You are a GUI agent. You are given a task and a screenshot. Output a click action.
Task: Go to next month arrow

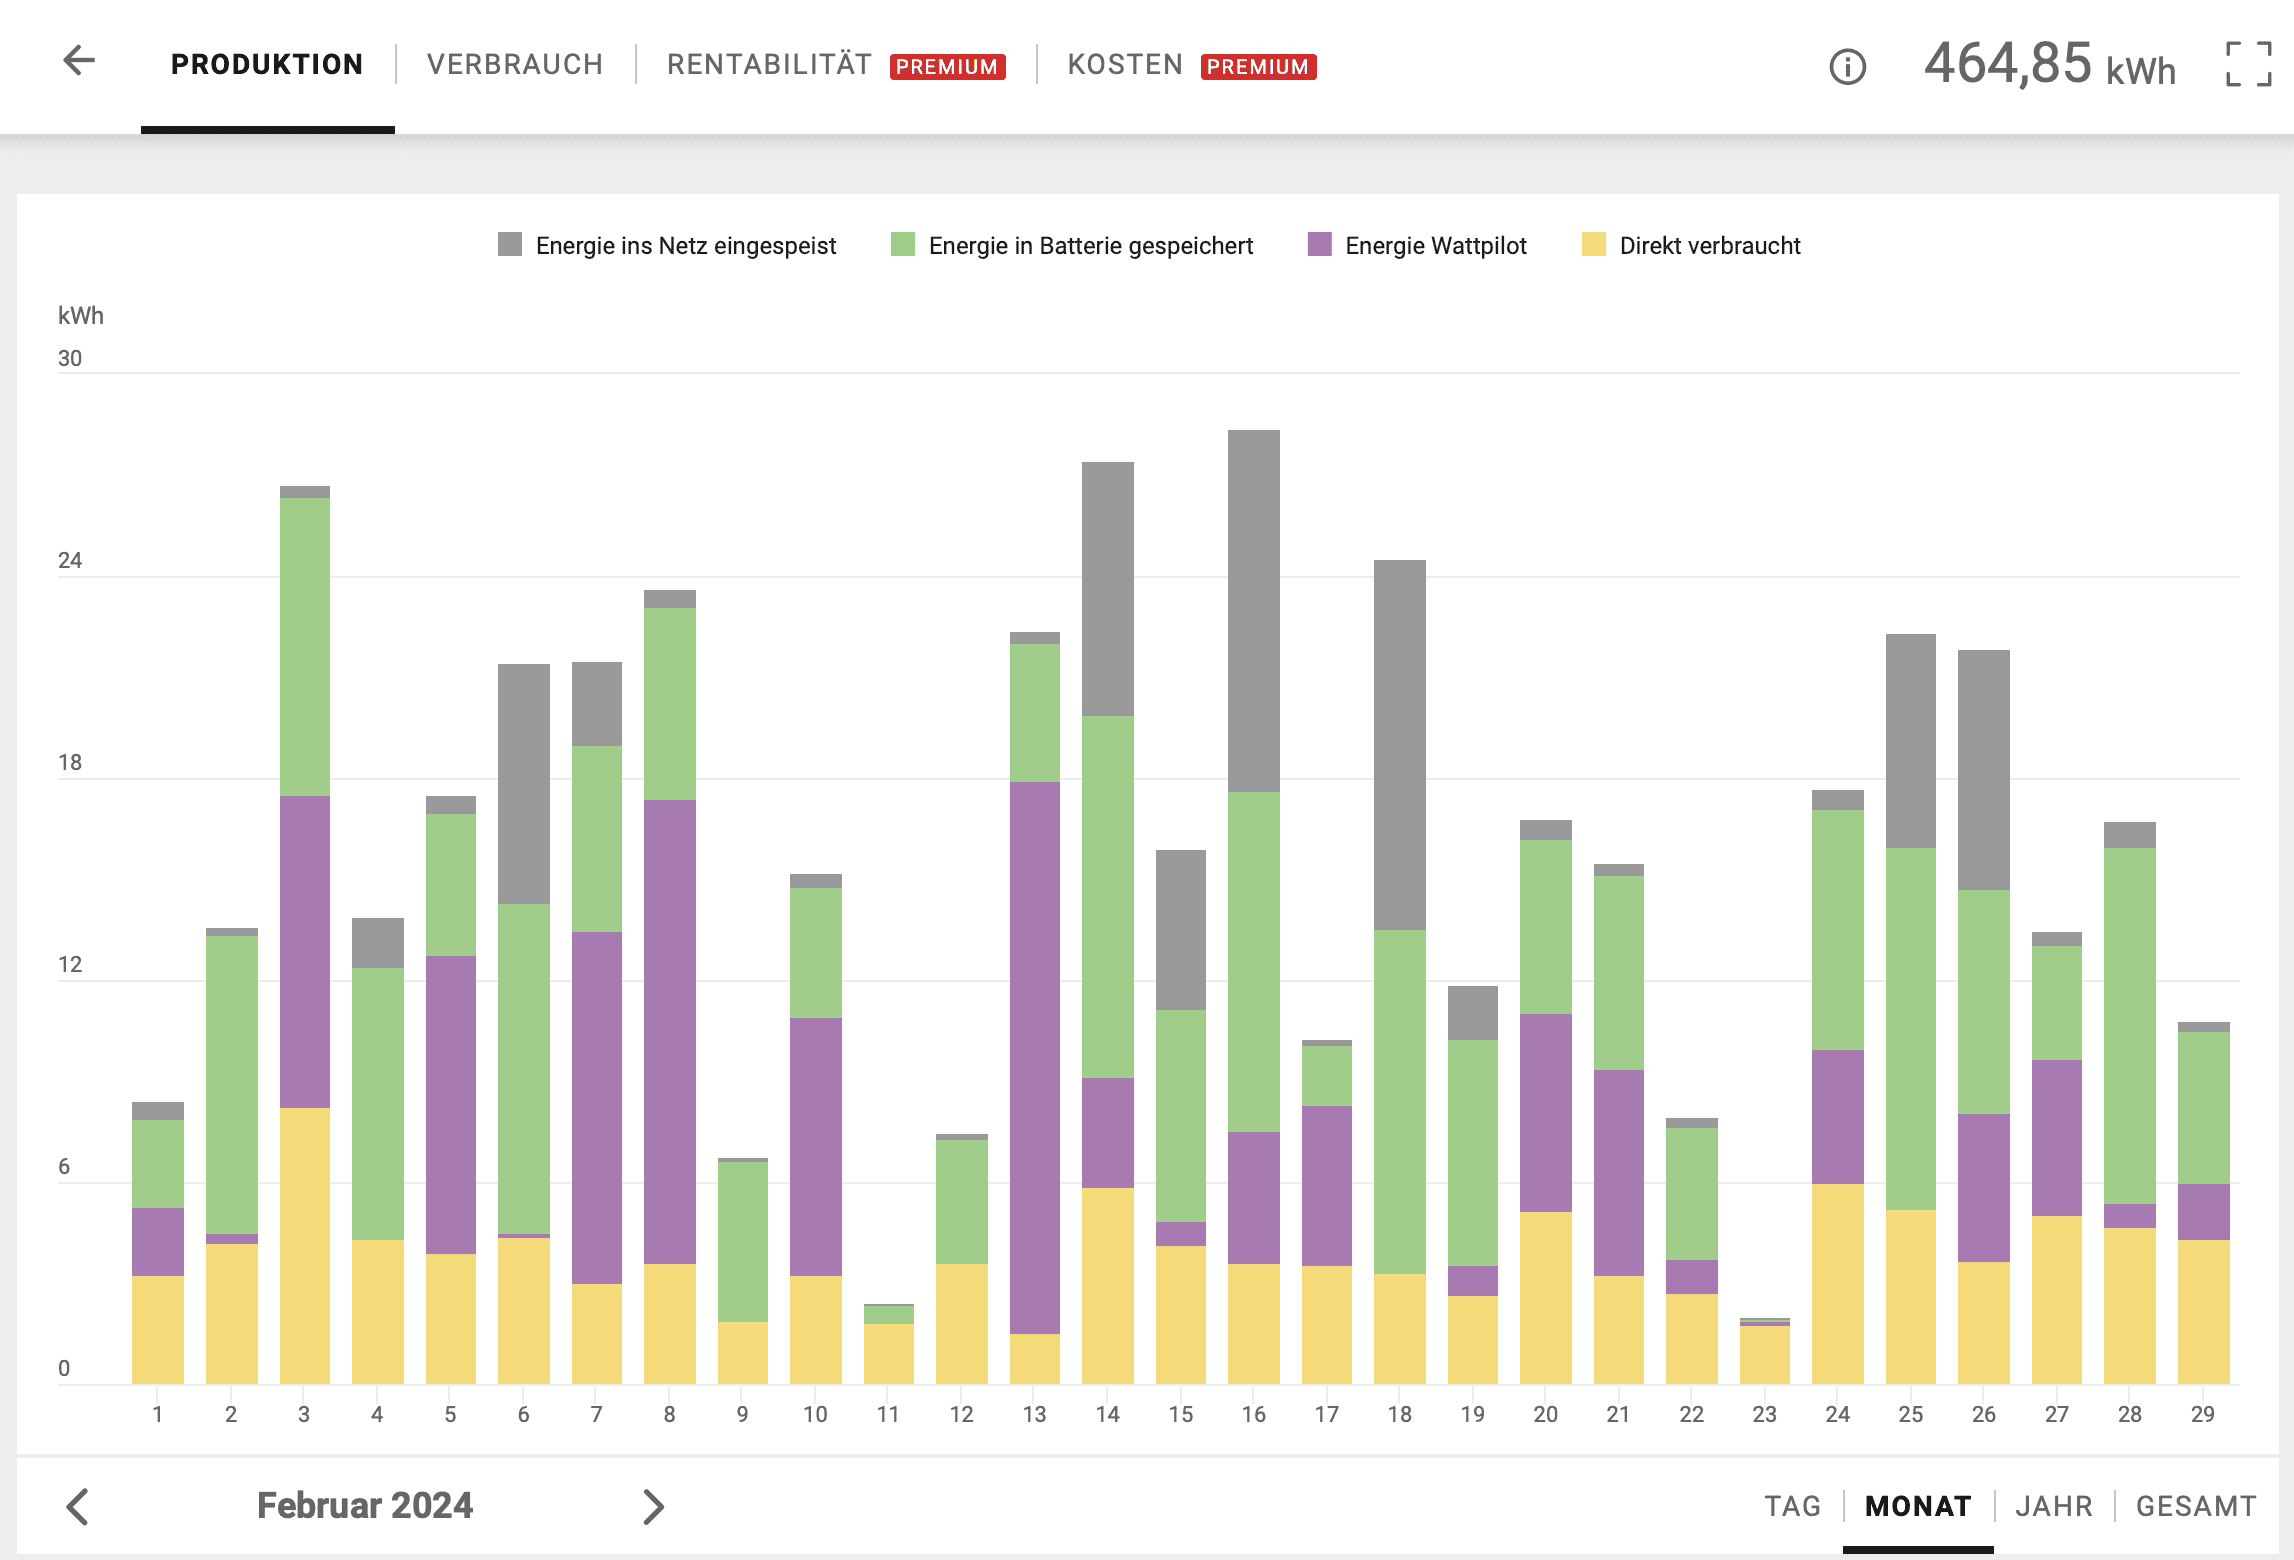653,1506
